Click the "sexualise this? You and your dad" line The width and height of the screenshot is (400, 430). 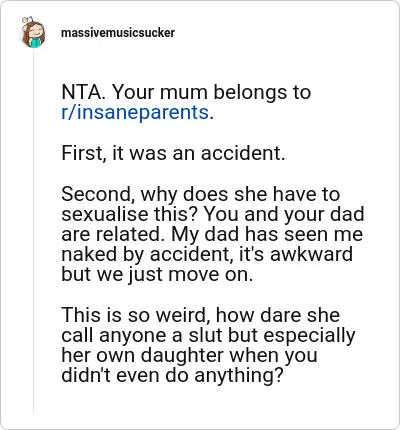(213, 214)
